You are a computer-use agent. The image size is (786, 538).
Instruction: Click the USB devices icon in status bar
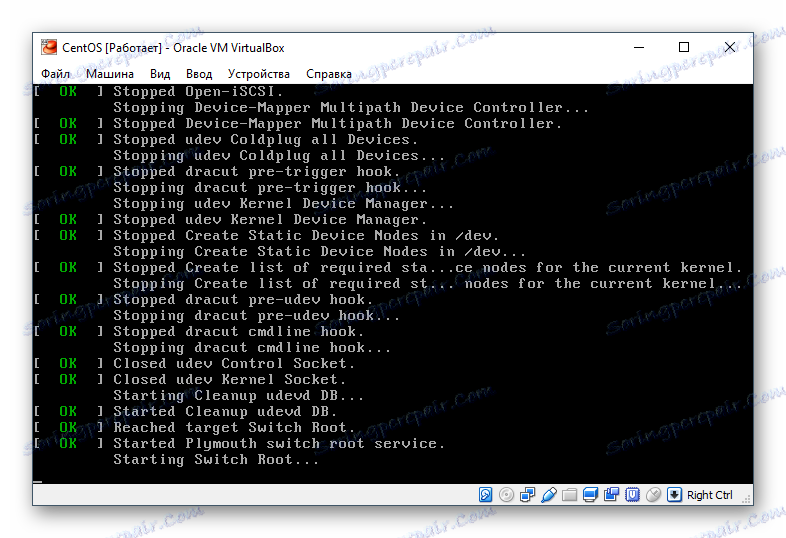(548, 495)
